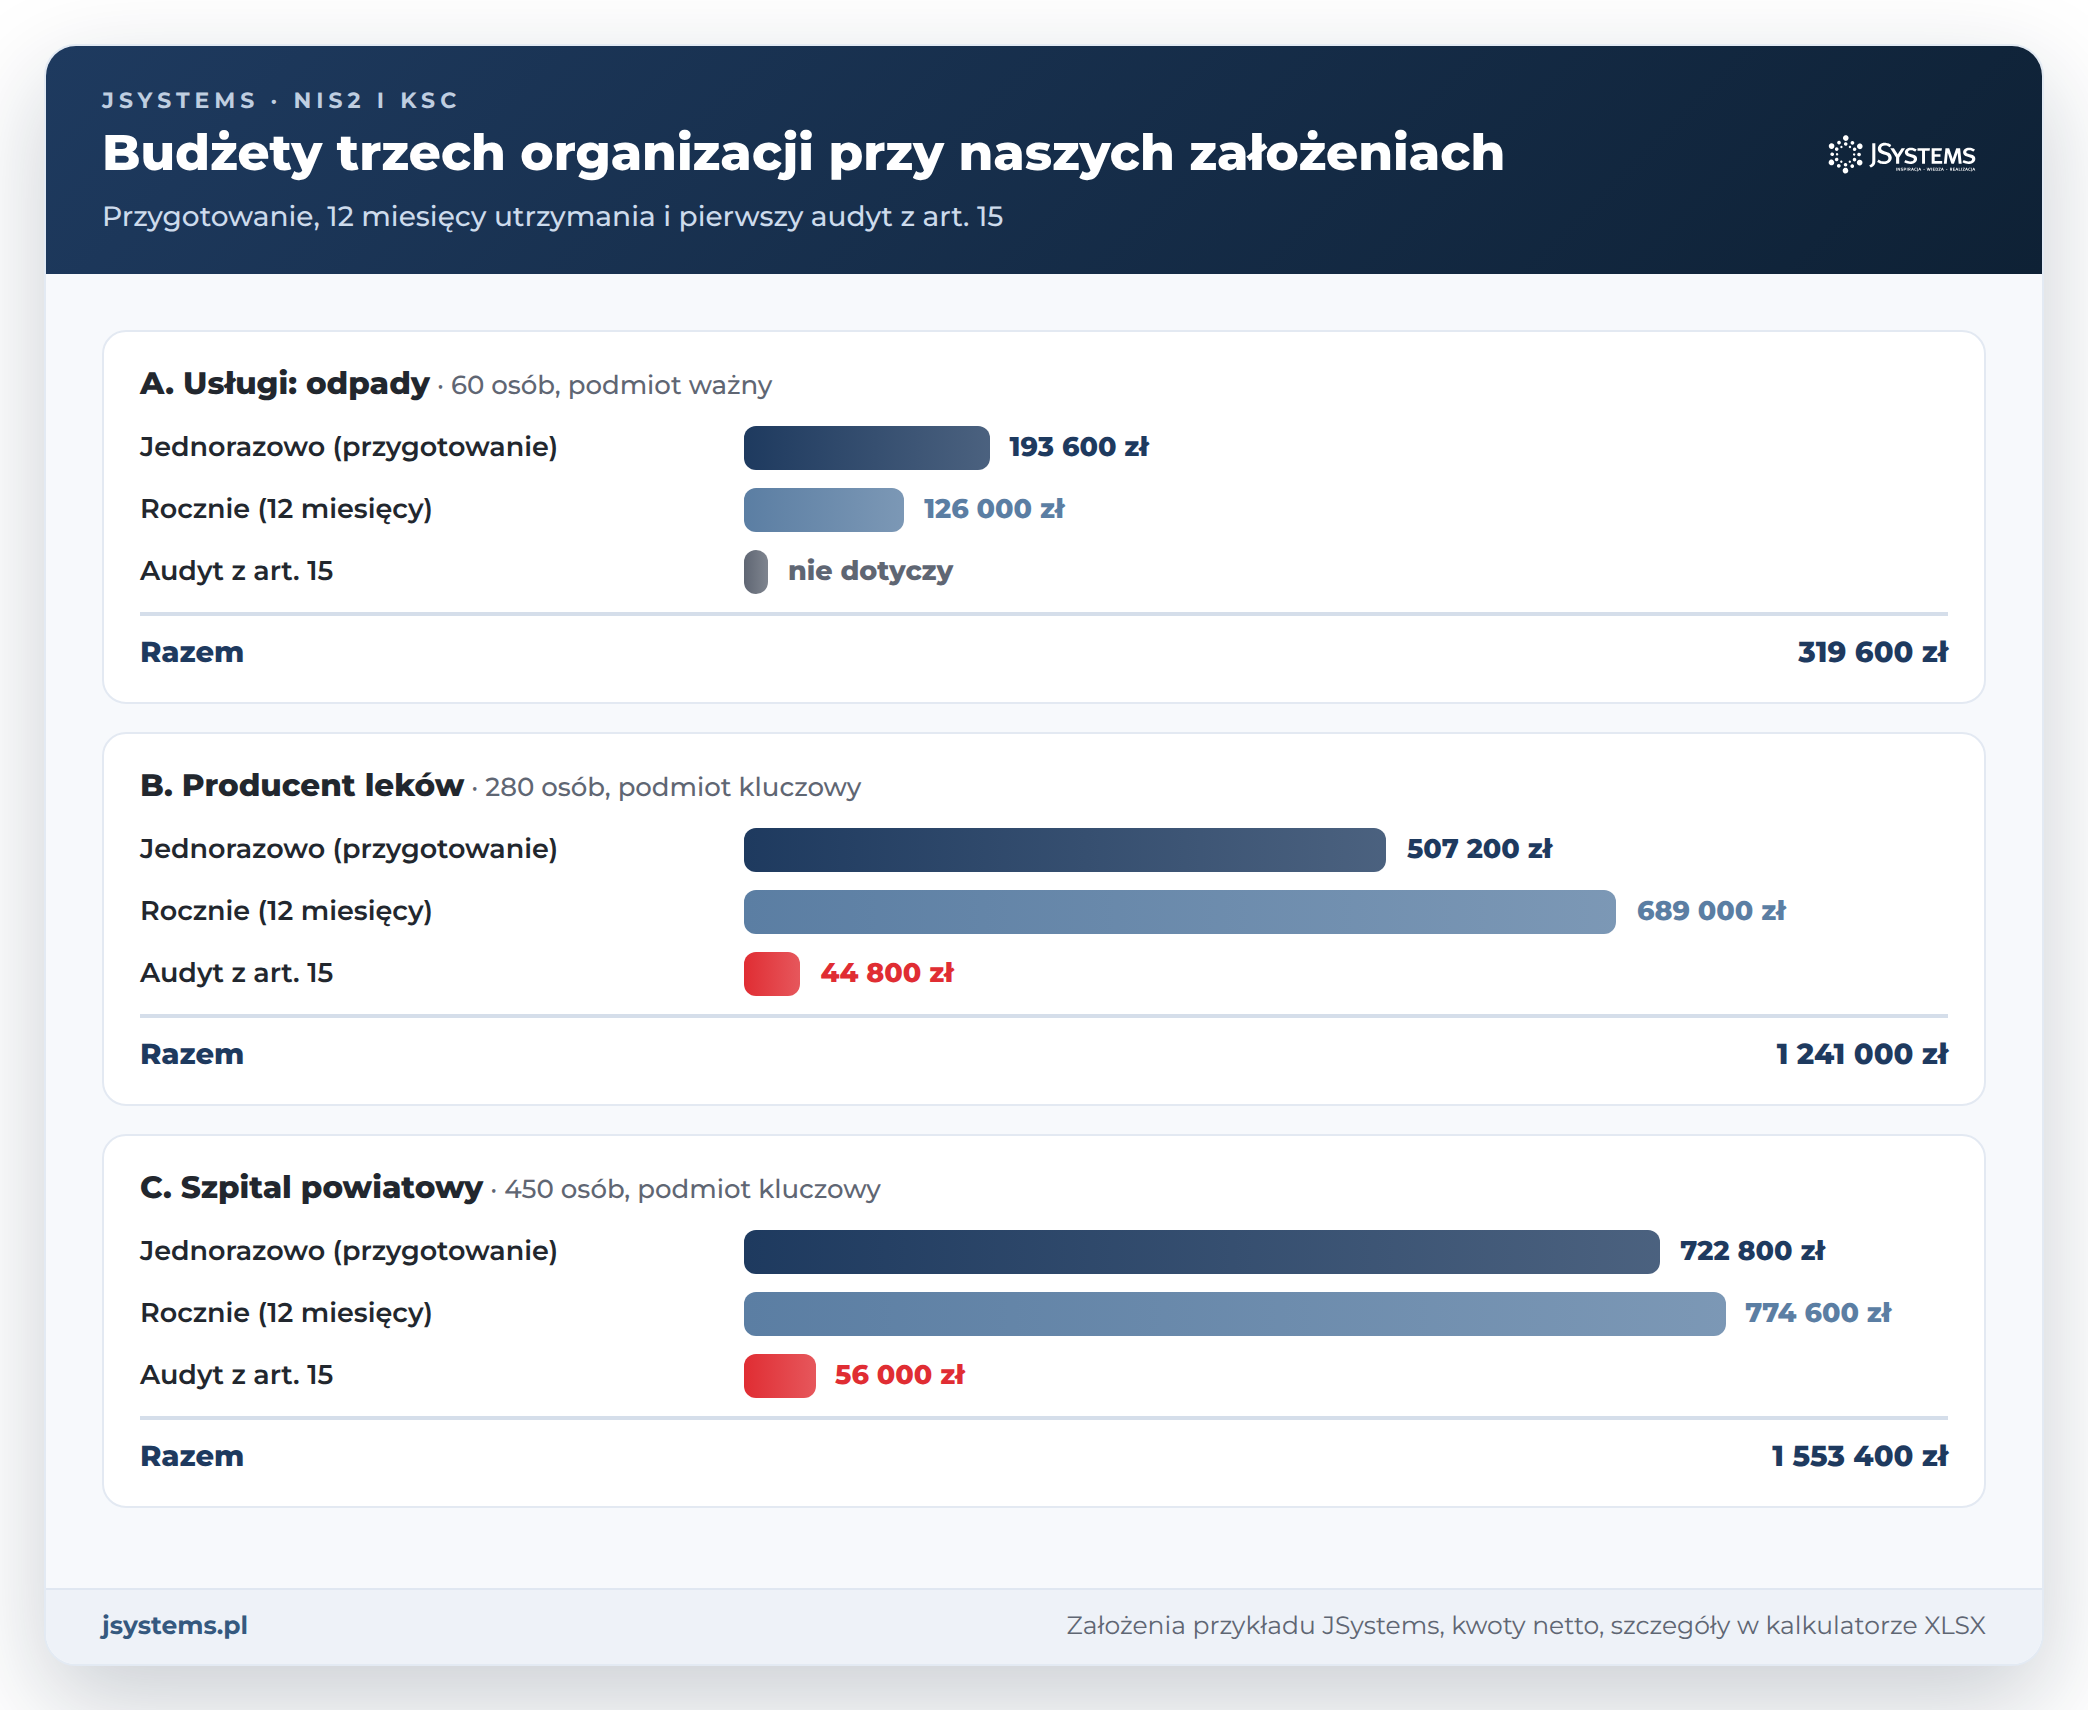The width and height of the screenshot is (2088, 1712).
Task: Click 'Audyt z art. 15' in Szpital powiatowy card
Action: [x=237, y=1375]
